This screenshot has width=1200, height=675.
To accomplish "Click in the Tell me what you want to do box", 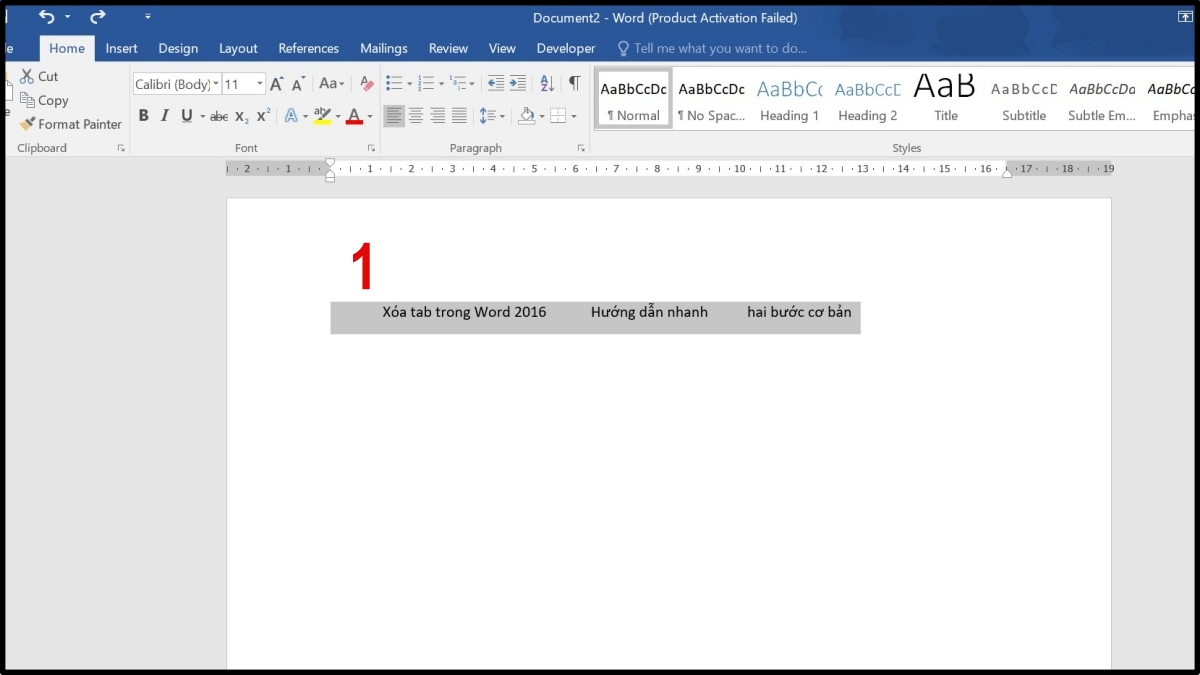I will [x=712, y=48].
